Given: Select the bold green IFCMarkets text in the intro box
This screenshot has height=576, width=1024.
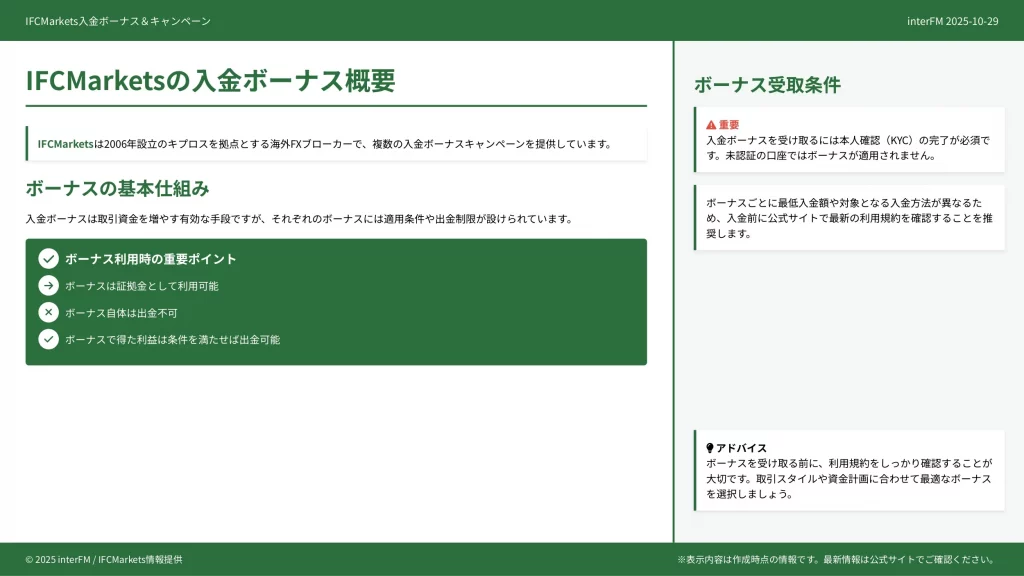Looking at the screenshot, I should [66, 144].
